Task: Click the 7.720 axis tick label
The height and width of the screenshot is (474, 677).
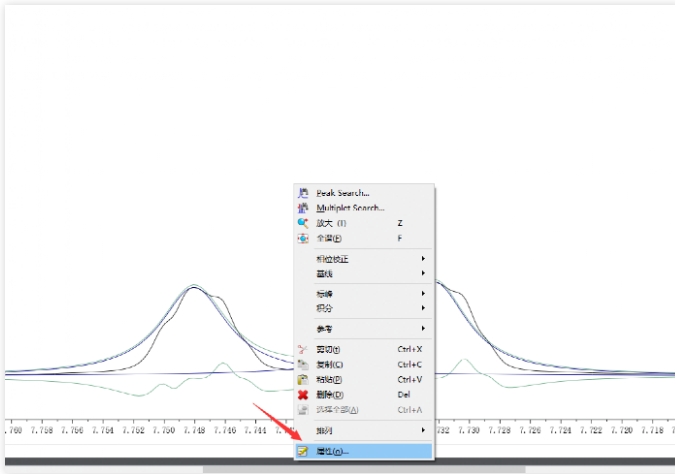Action: [621, 429]
